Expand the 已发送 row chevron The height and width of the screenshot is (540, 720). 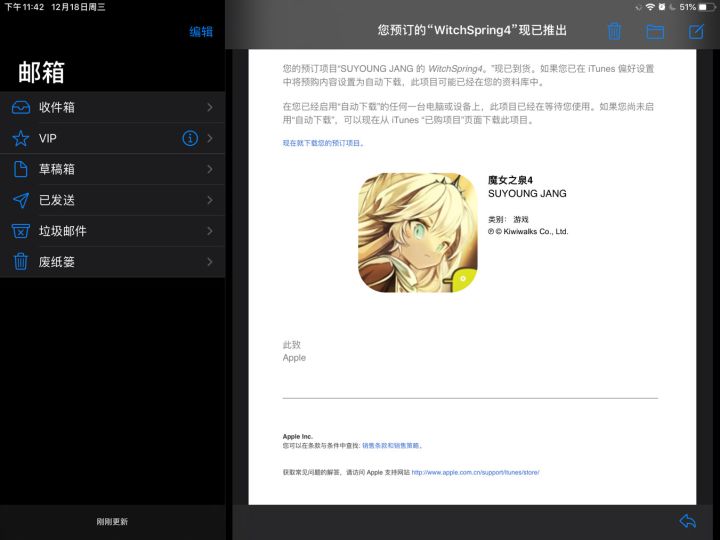tap(210, 200)
